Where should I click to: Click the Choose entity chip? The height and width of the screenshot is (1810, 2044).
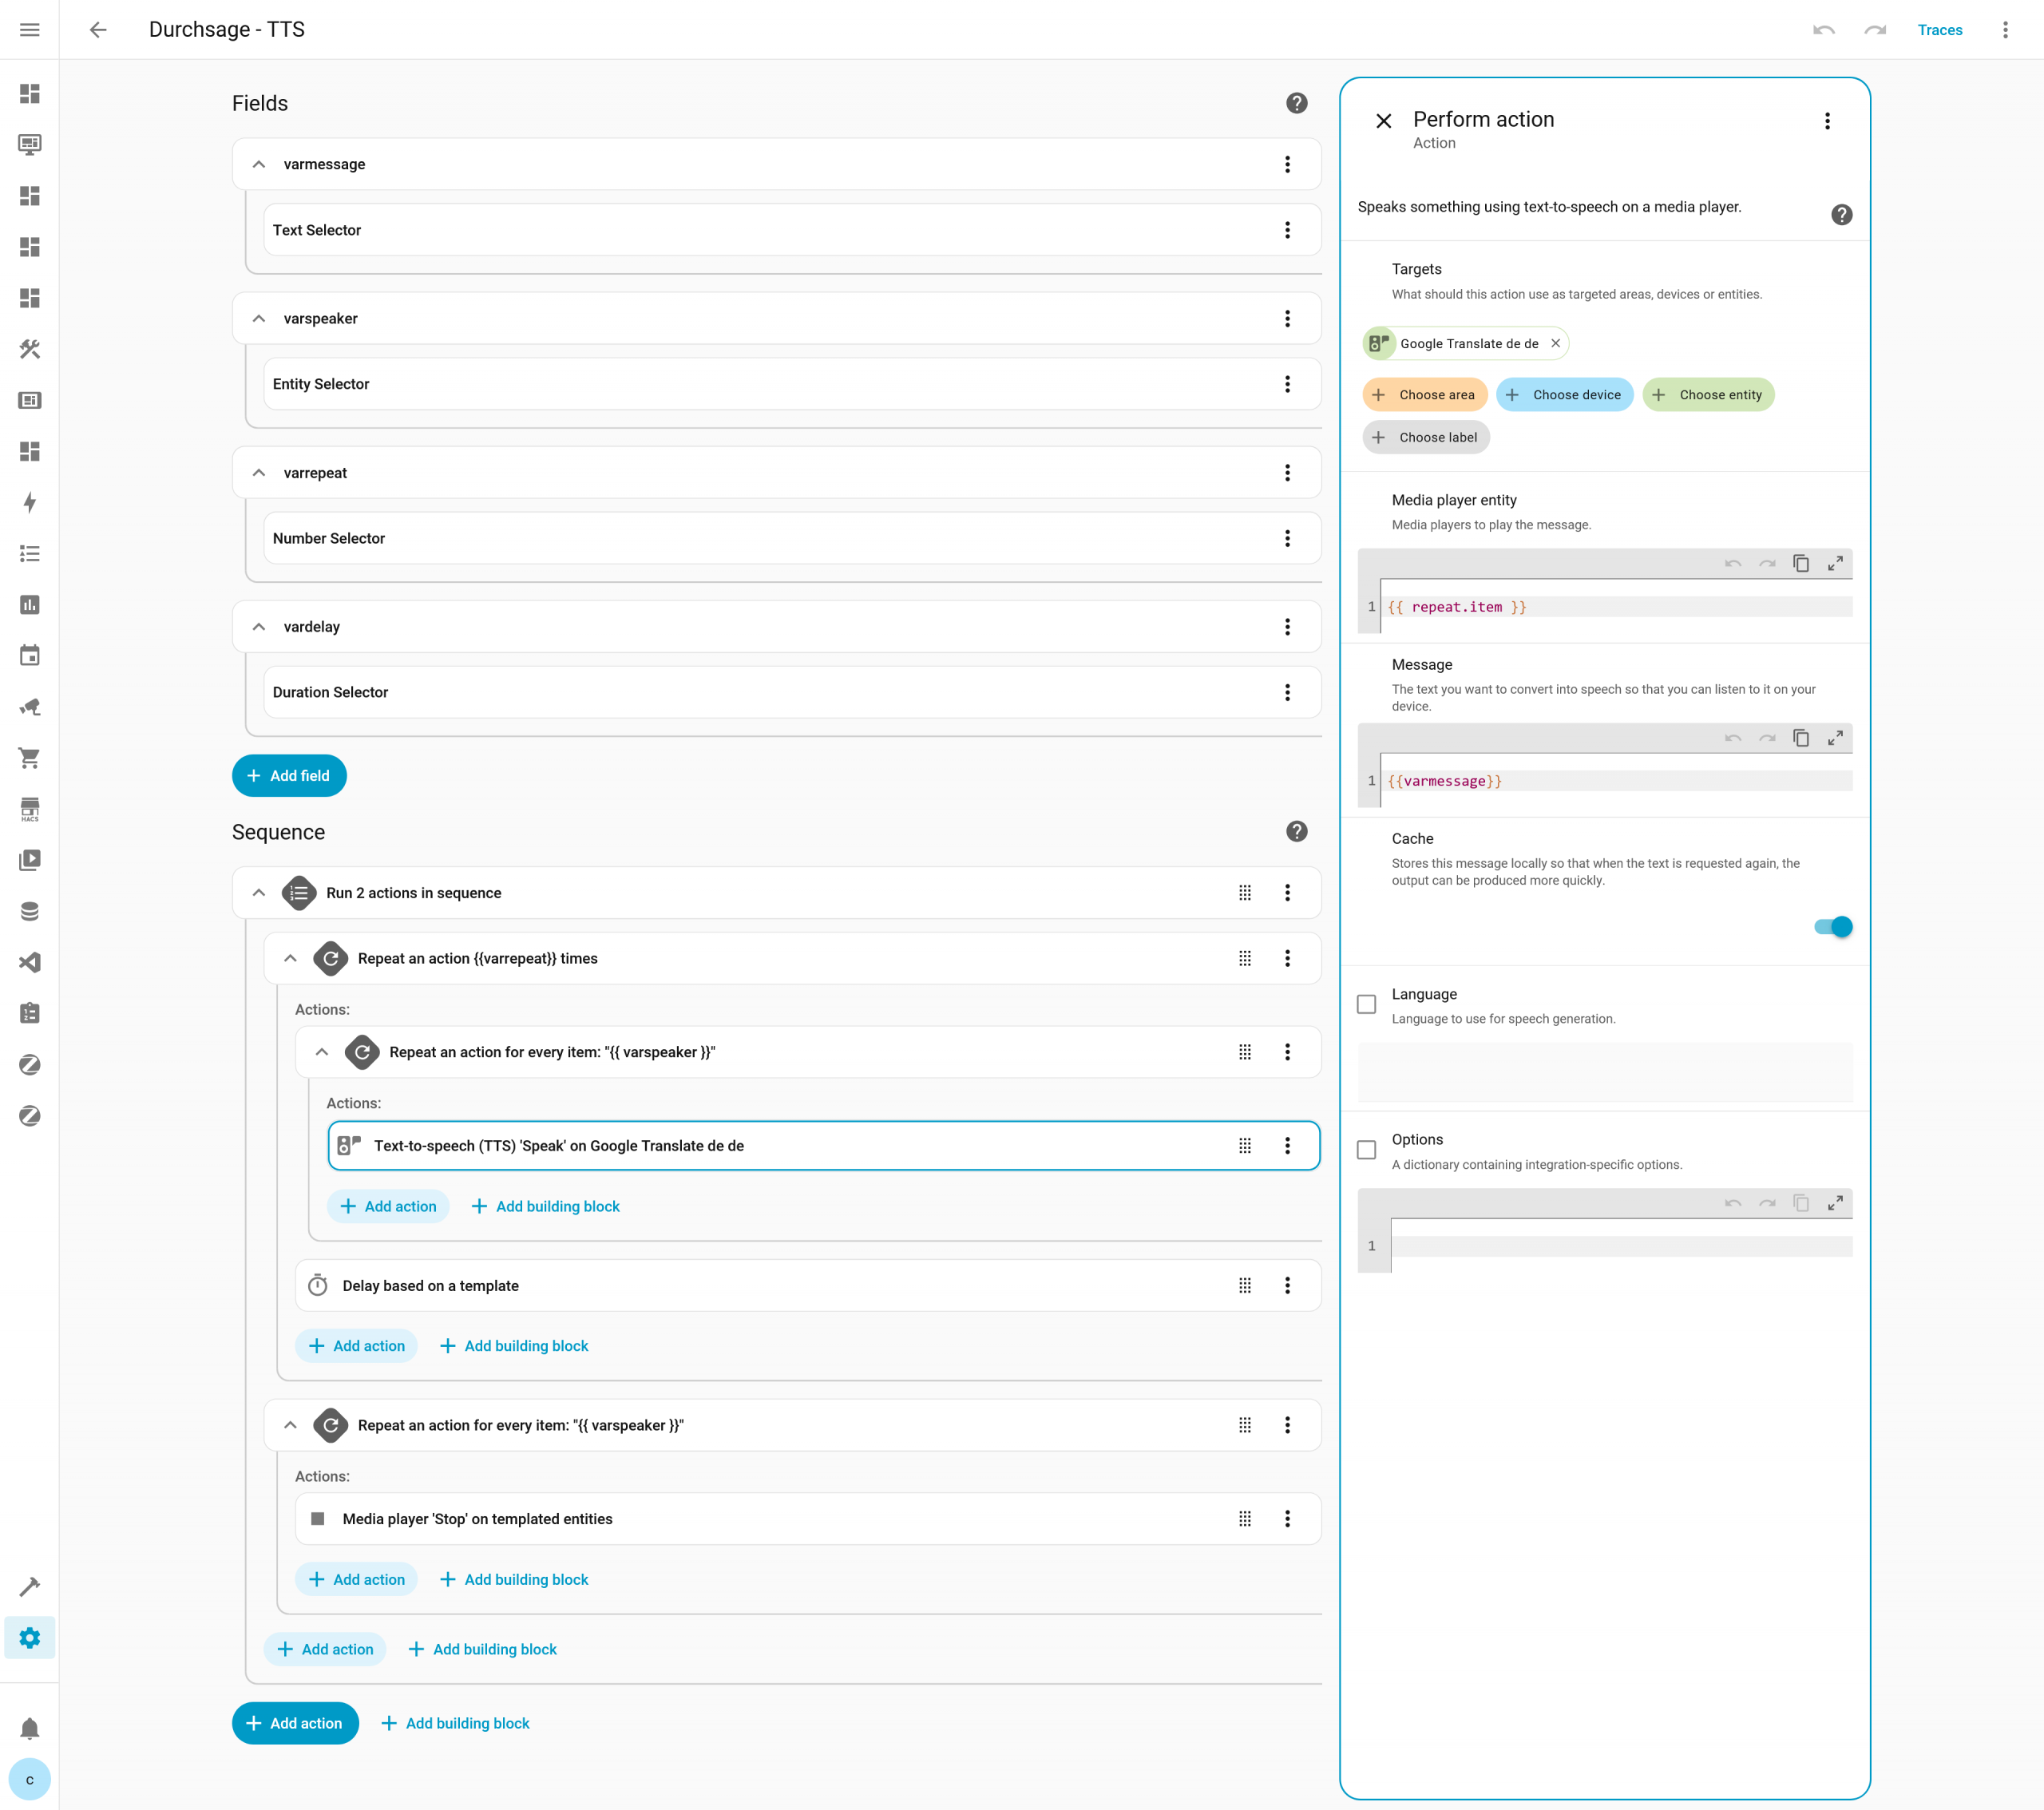tap(1708, 395)
